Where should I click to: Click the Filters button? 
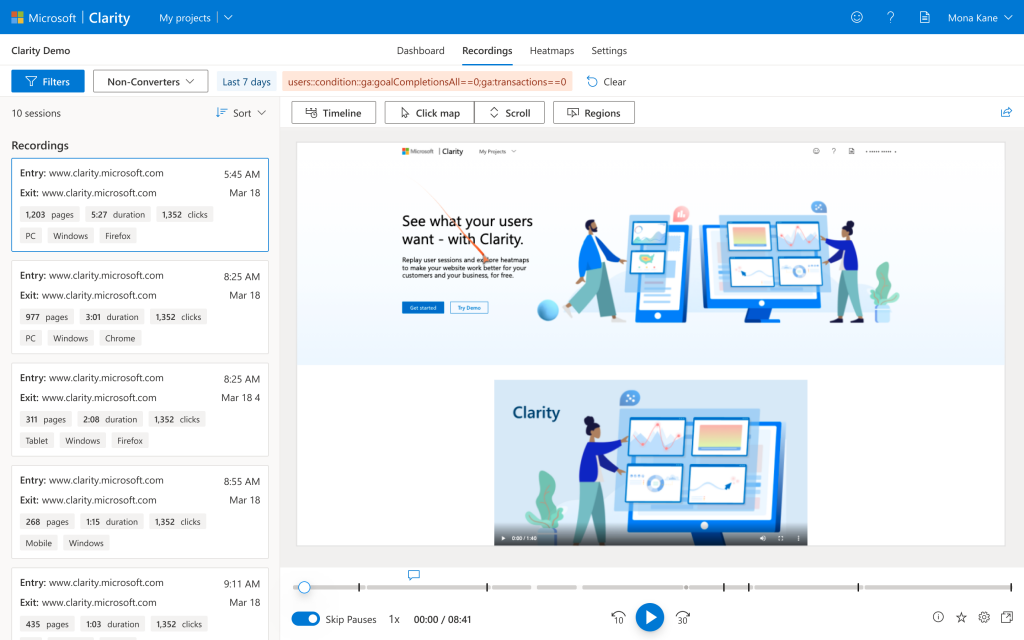coord(48,82)
